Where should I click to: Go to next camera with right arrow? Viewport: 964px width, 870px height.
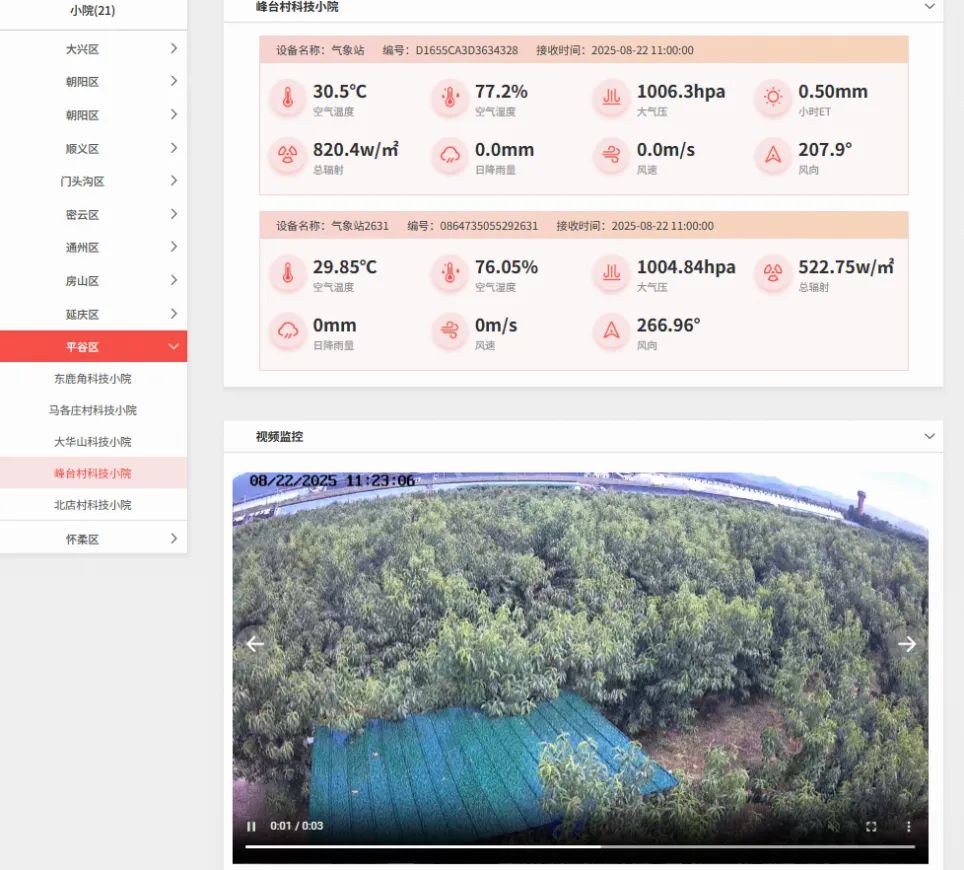tap(906, 644)
